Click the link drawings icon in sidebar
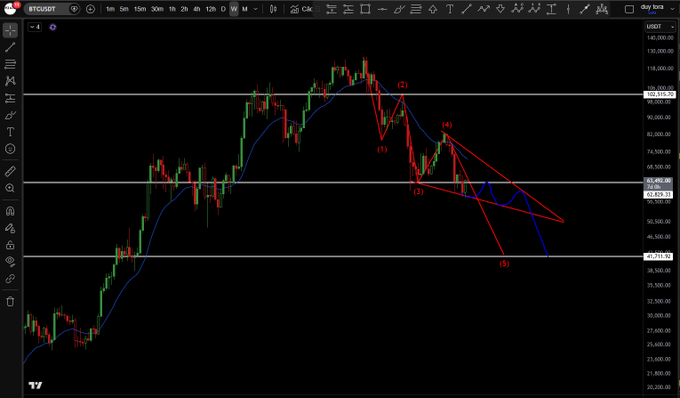Viewport: 680px width, 398px height. tap(10, 278)
